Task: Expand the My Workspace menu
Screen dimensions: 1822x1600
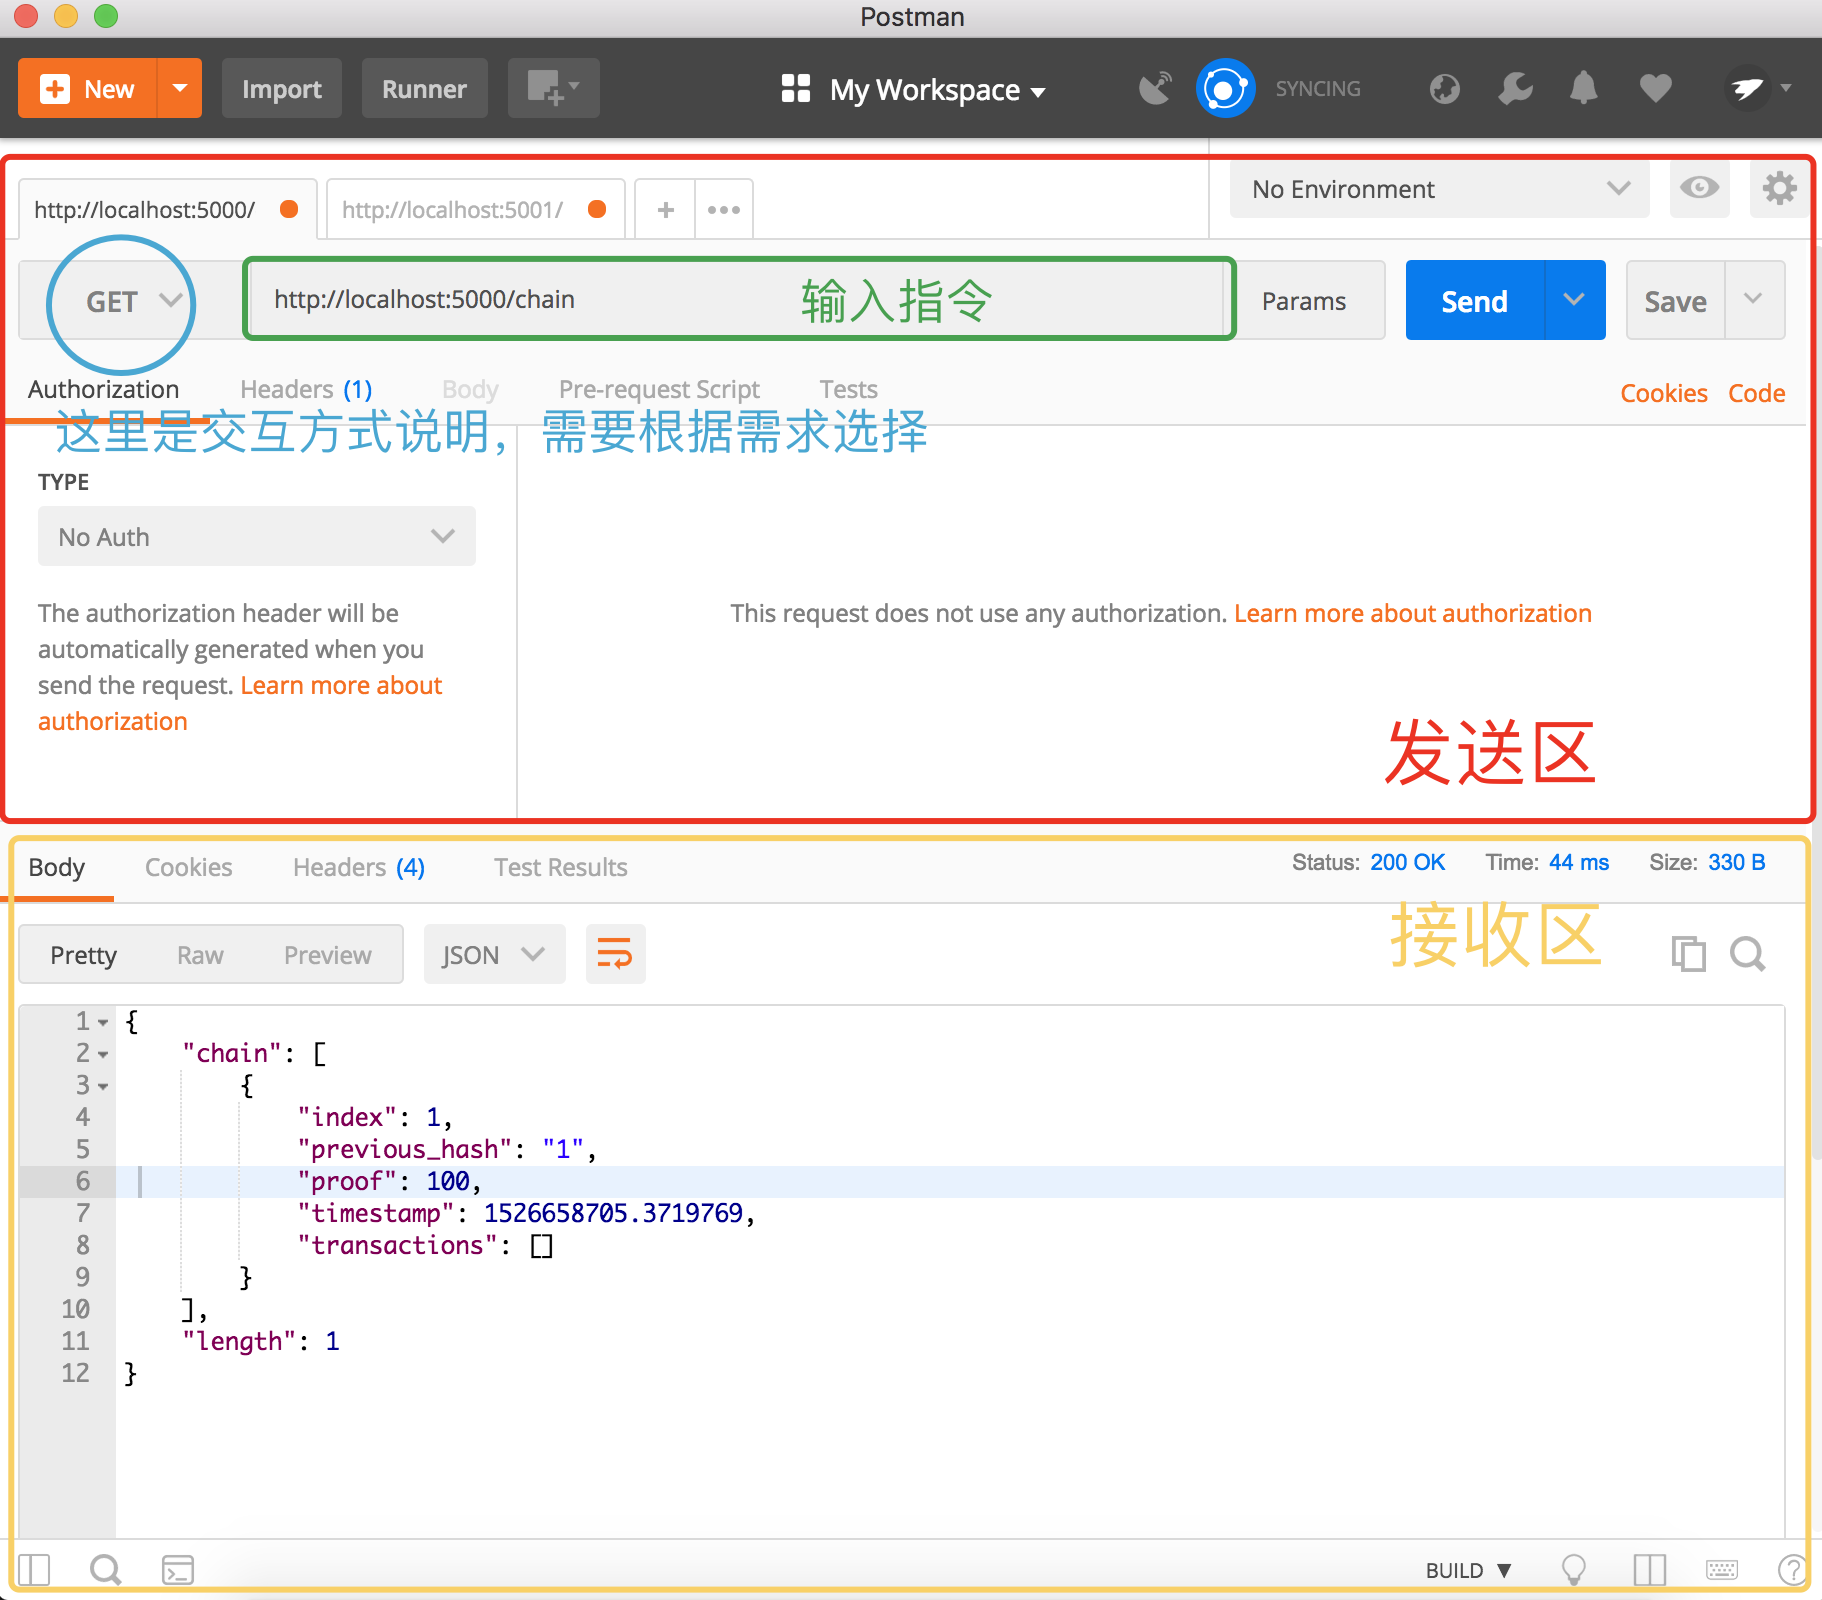Action: pyautogui.click(x=913, y=90)
